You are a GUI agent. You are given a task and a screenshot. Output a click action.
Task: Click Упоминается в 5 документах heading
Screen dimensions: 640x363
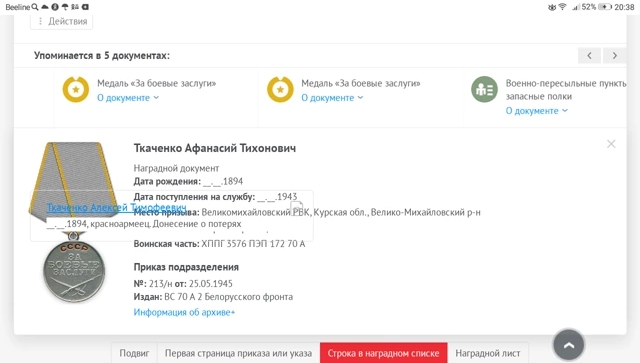tap(102, 56)
